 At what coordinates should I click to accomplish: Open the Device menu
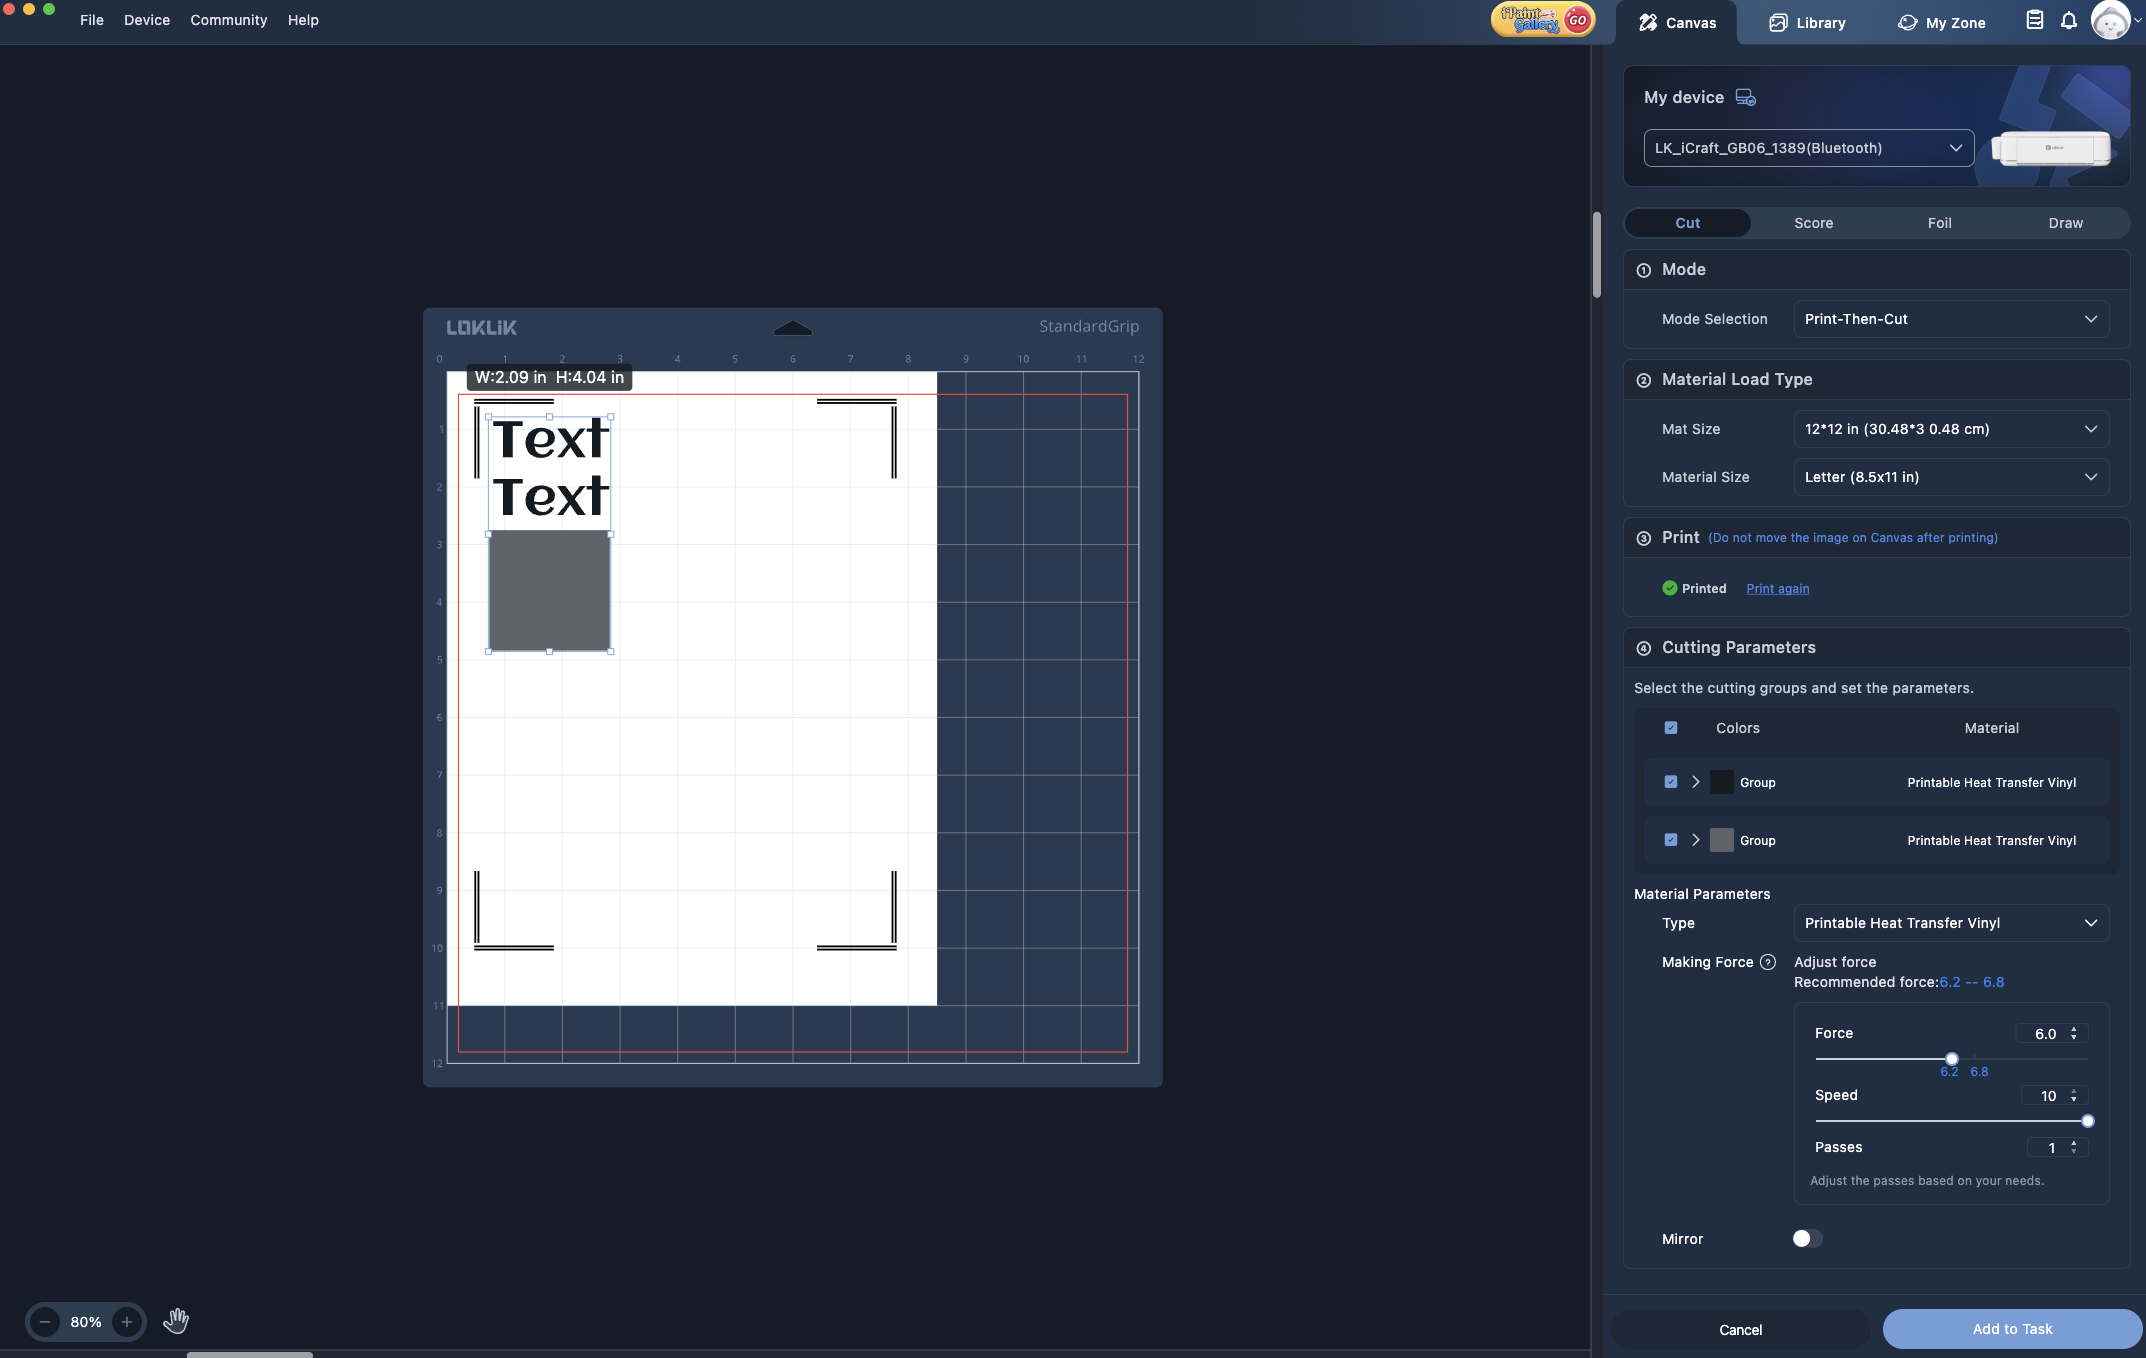147,20
